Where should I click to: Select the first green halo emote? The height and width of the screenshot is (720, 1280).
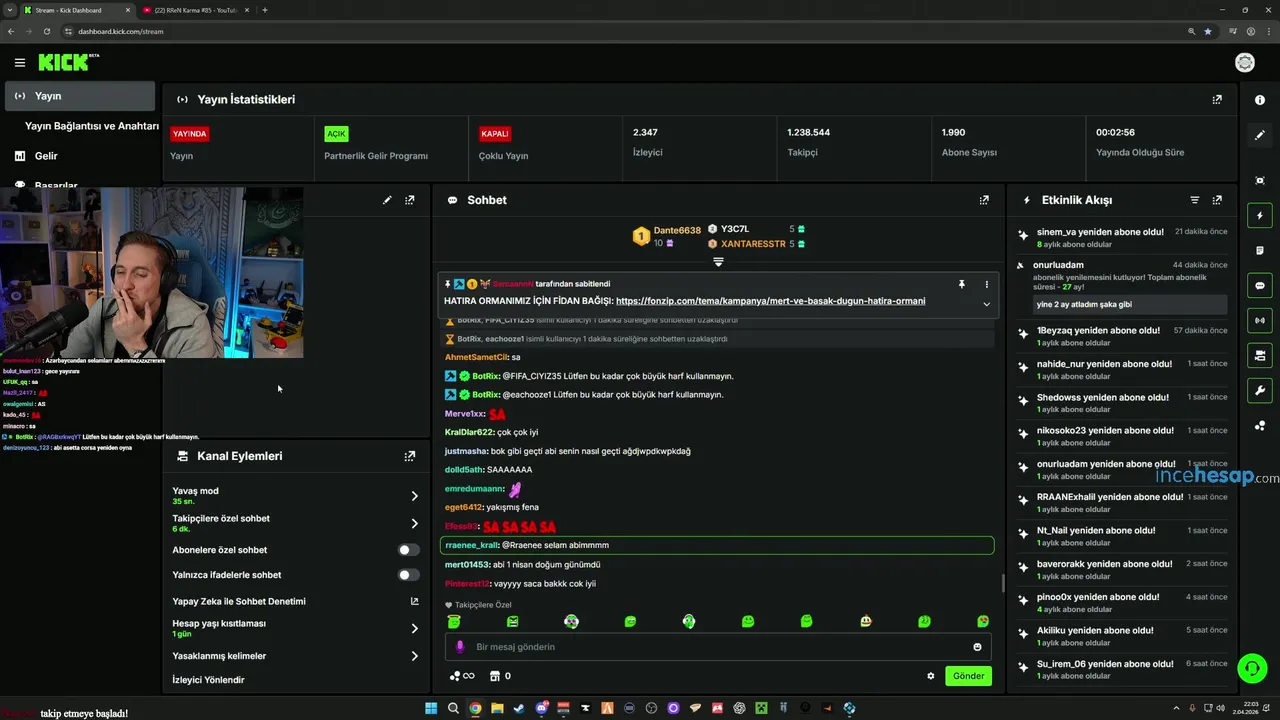tap(454, 621)
